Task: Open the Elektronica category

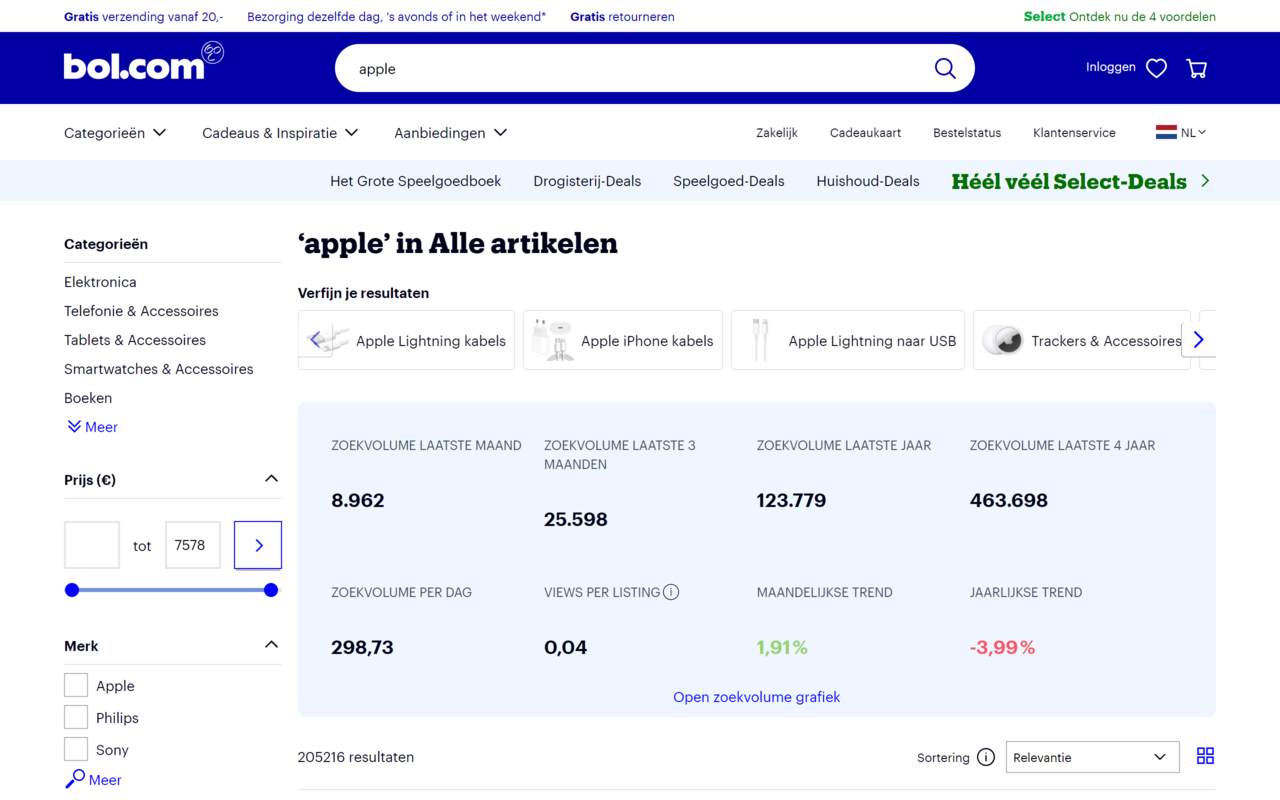Action: click(x=100, y=282)
